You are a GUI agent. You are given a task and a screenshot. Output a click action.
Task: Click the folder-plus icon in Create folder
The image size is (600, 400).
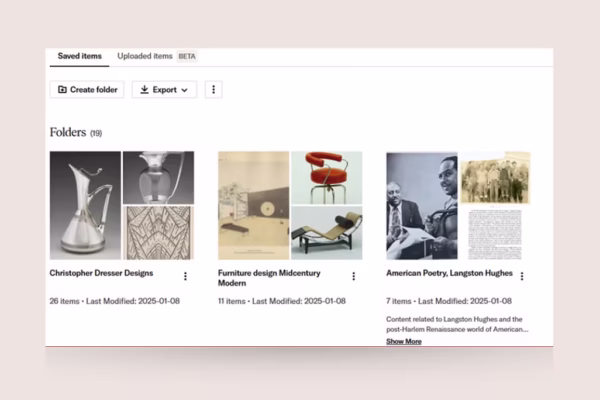pos(62,90)
